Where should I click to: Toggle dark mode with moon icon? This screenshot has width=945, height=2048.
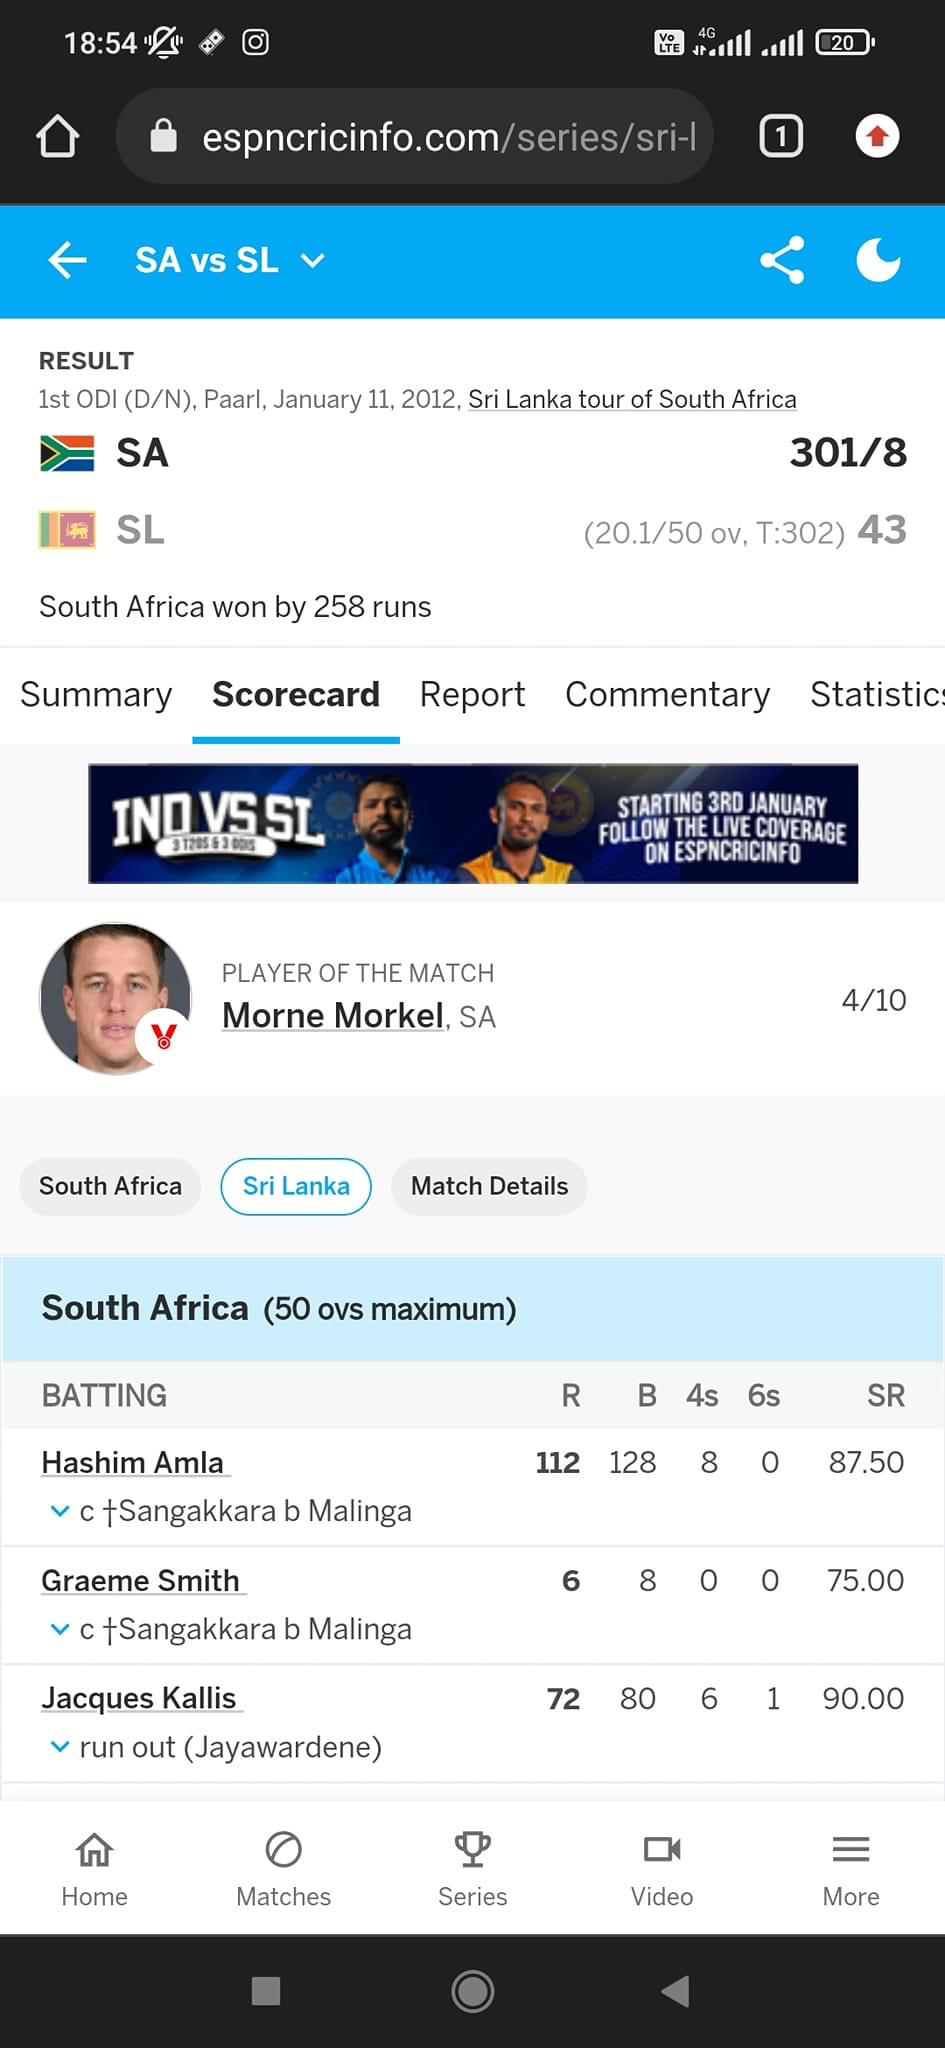click(878, 261)
